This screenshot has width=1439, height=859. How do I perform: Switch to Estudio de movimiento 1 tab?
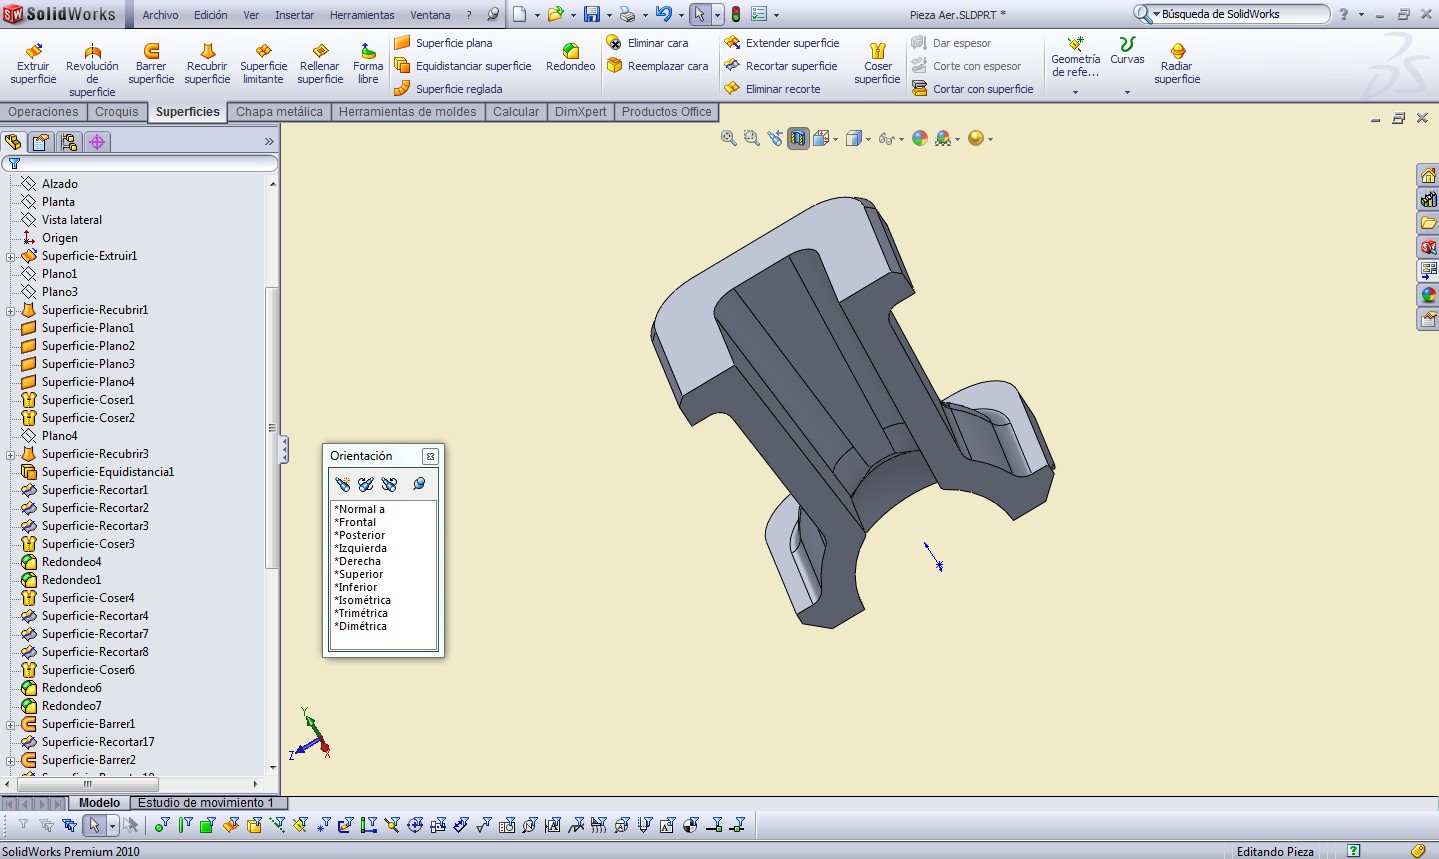tap(206, 803)
